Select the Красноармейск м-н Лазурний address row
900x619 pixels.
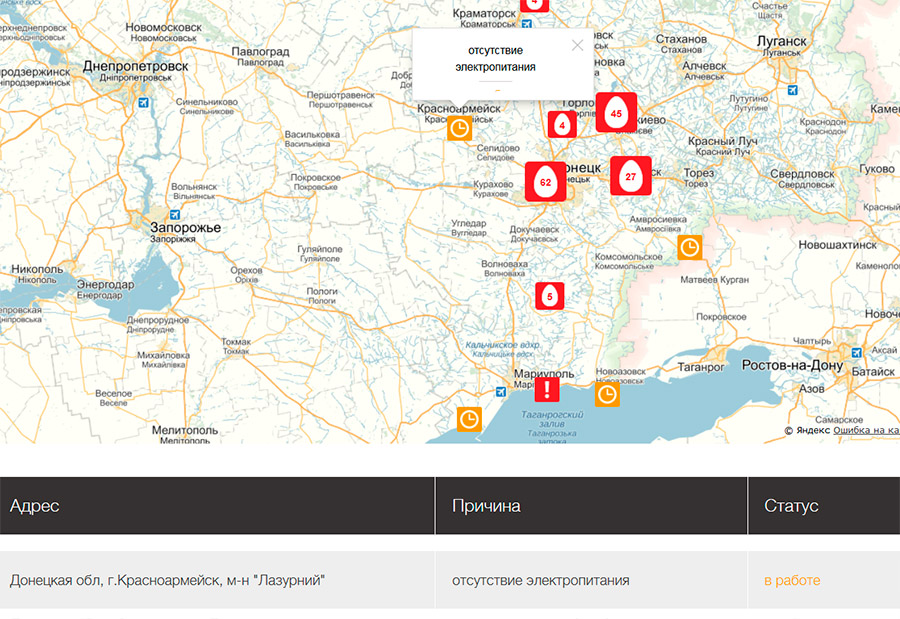pos(168,580)
